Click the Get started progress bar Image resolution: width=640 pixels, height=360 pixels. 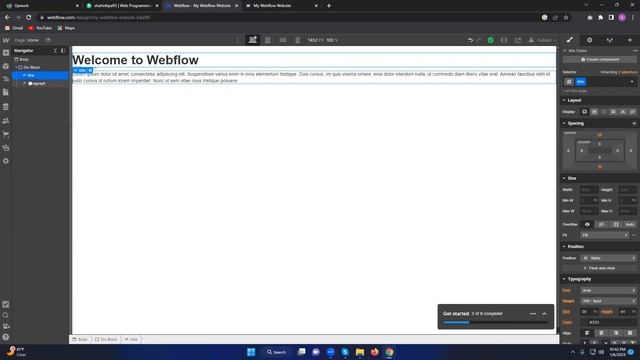tap(496, 322)
